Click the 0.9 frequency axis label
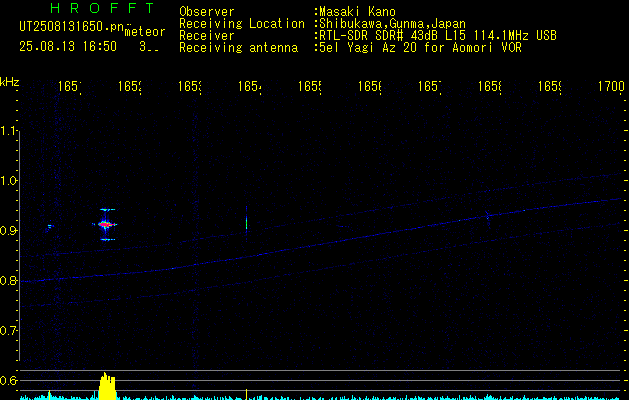This screenshot has width=629, height=400. (9, 230)
